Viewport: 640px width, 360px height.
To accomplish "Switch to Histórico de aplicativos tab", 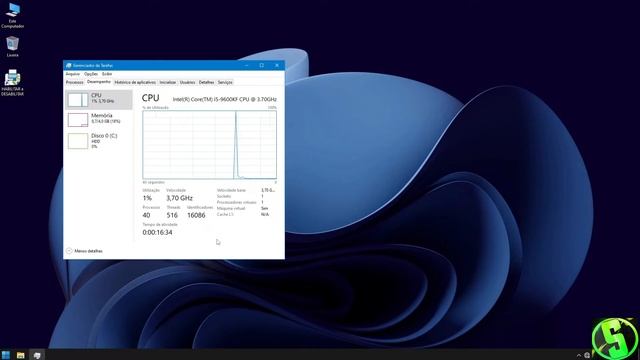I will (135, 82).
